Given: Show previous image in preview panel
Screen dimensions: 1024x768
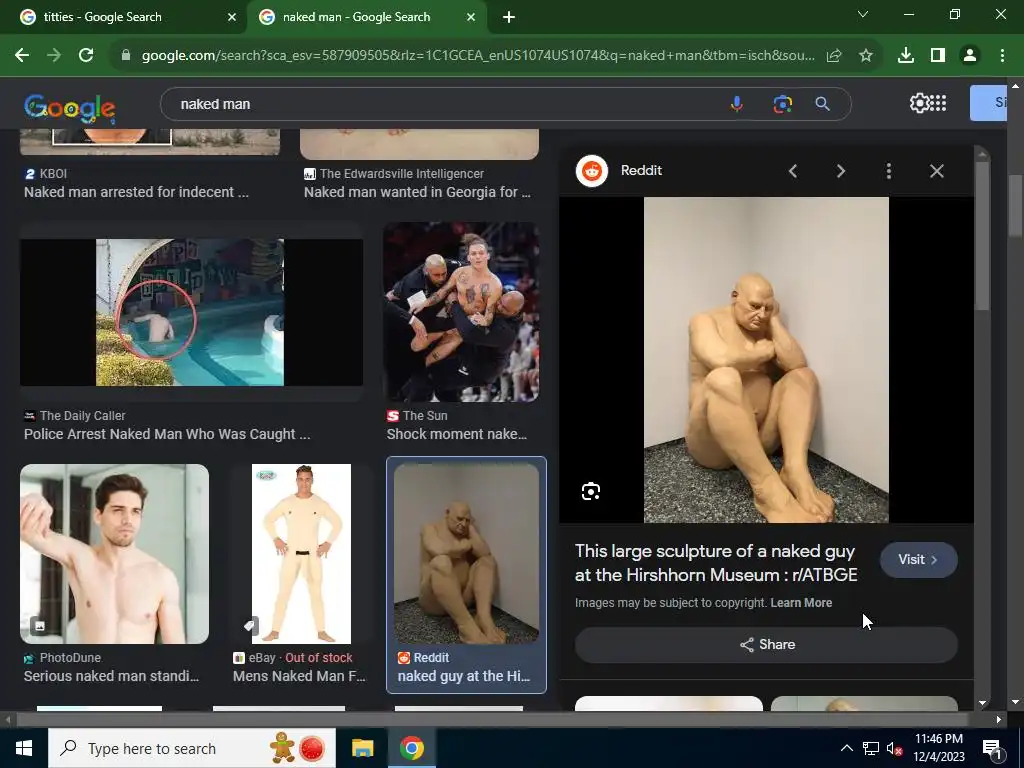Looking at the screenshot, I should 793,171.
